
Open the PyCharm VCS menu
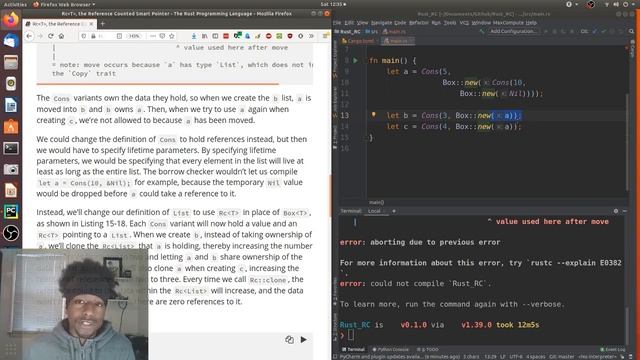(464, 23)
